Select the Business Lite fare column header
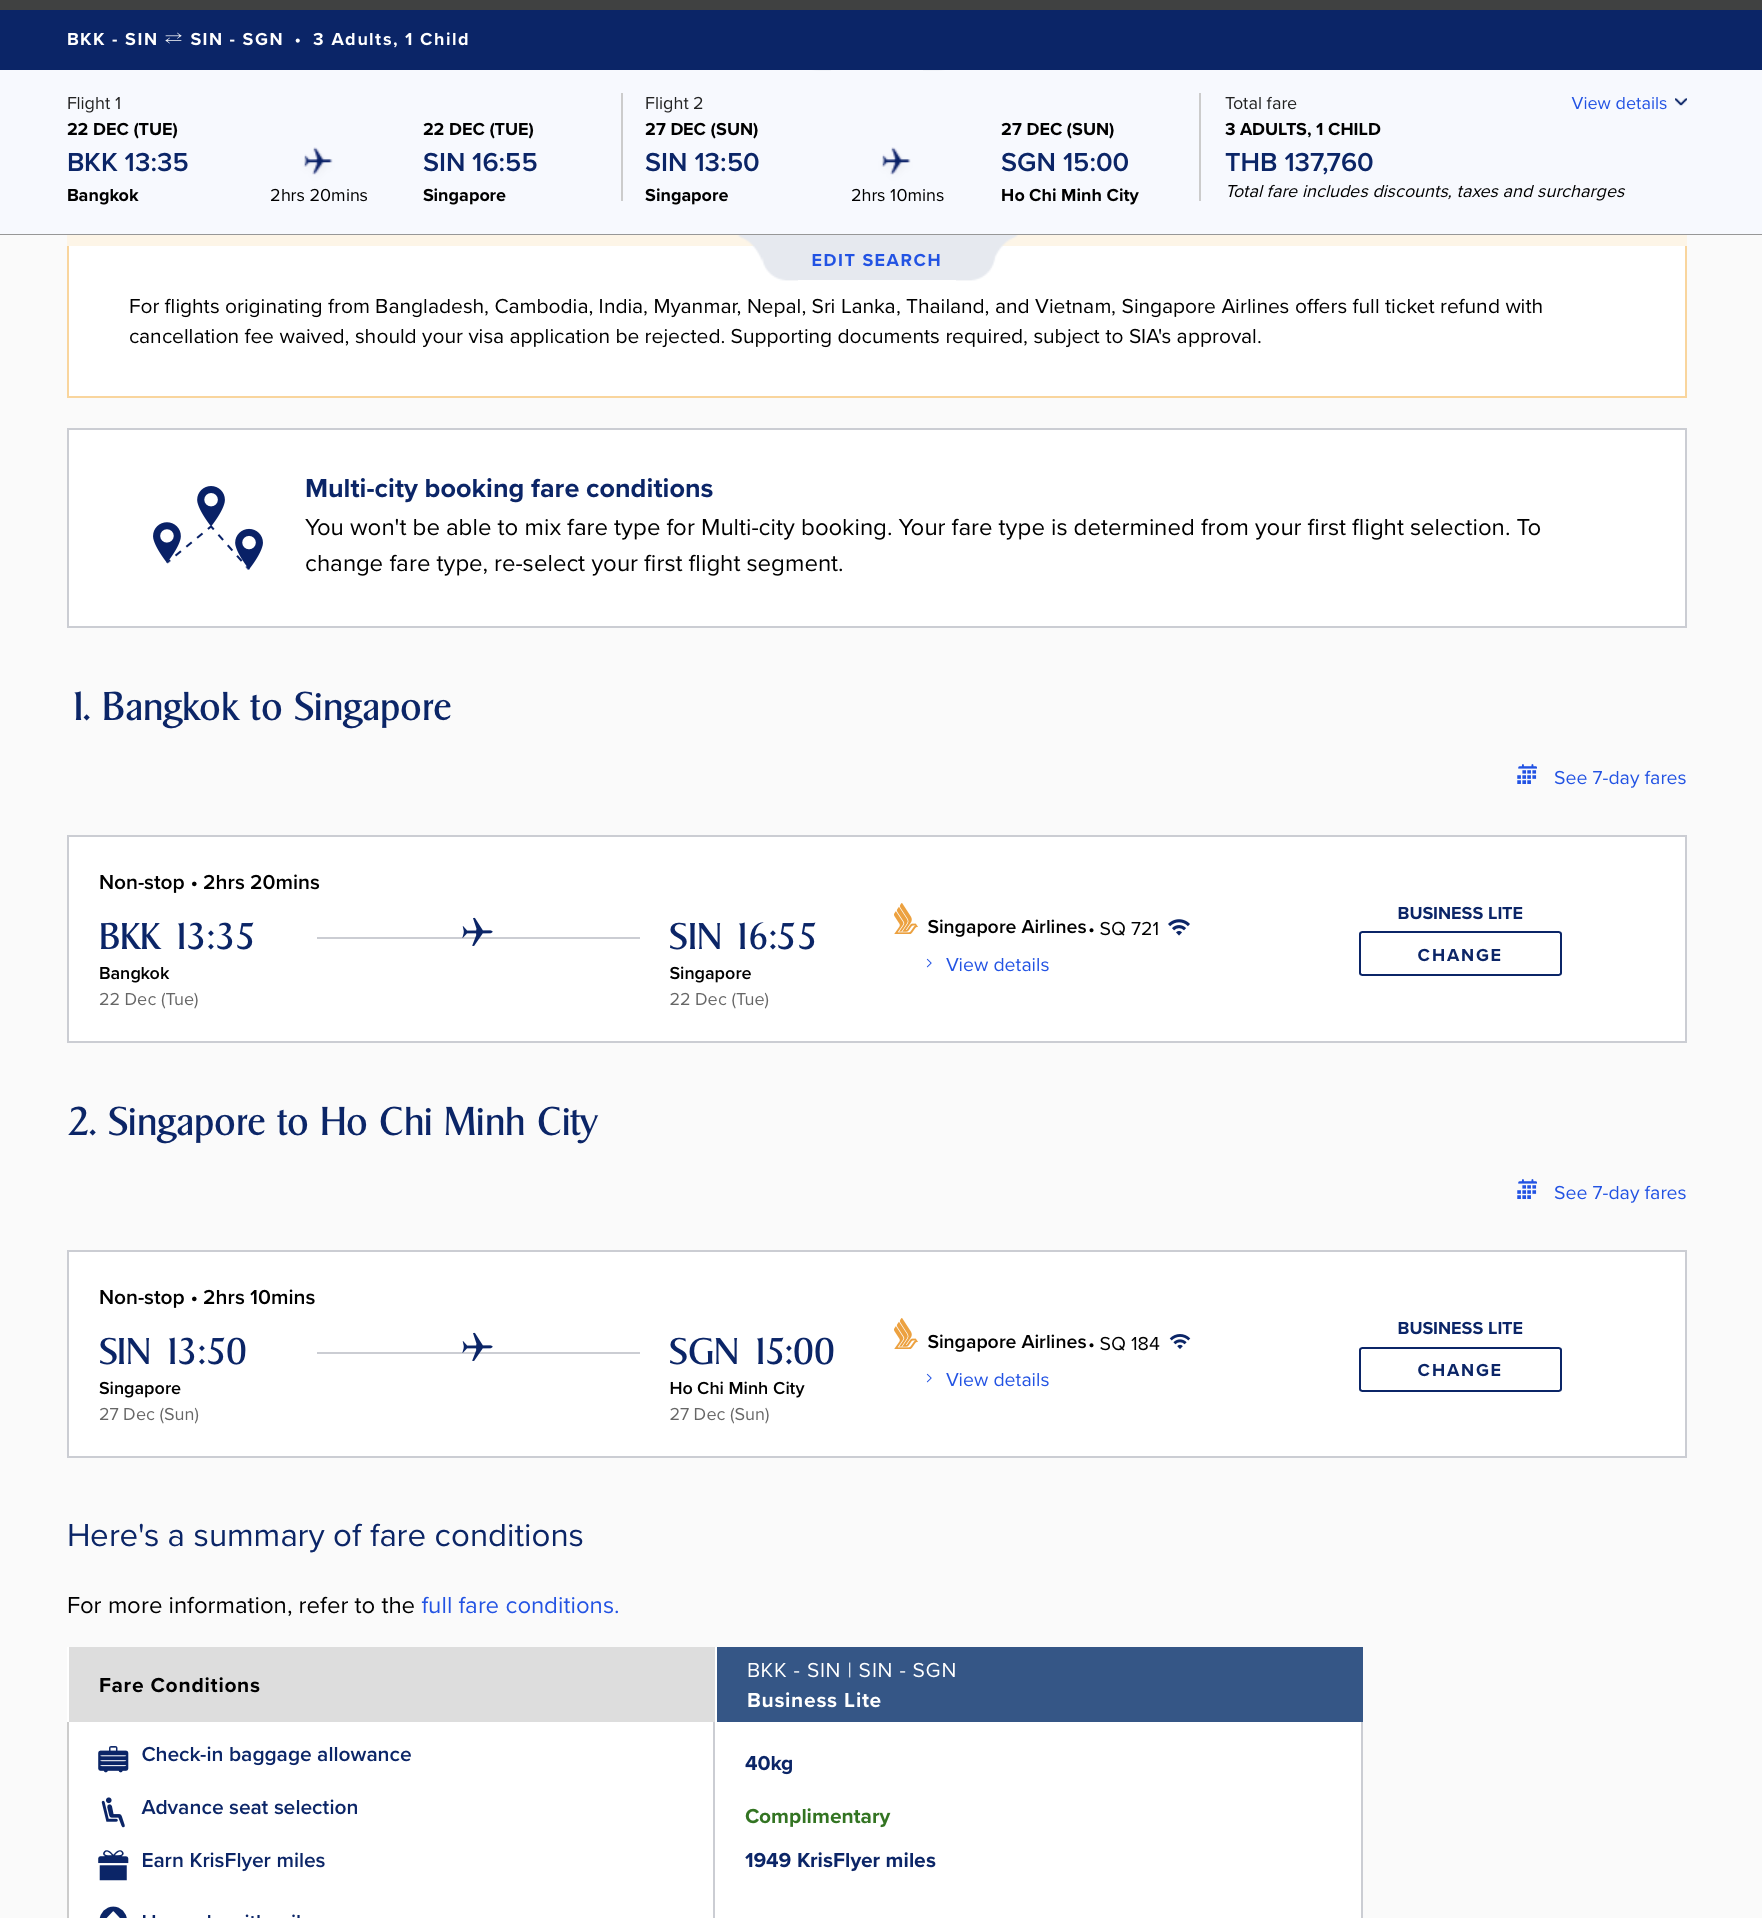Image resolution: width=1762 pixels, height=1918 pixels. pyautogui.click(x=1039, y=1685)
